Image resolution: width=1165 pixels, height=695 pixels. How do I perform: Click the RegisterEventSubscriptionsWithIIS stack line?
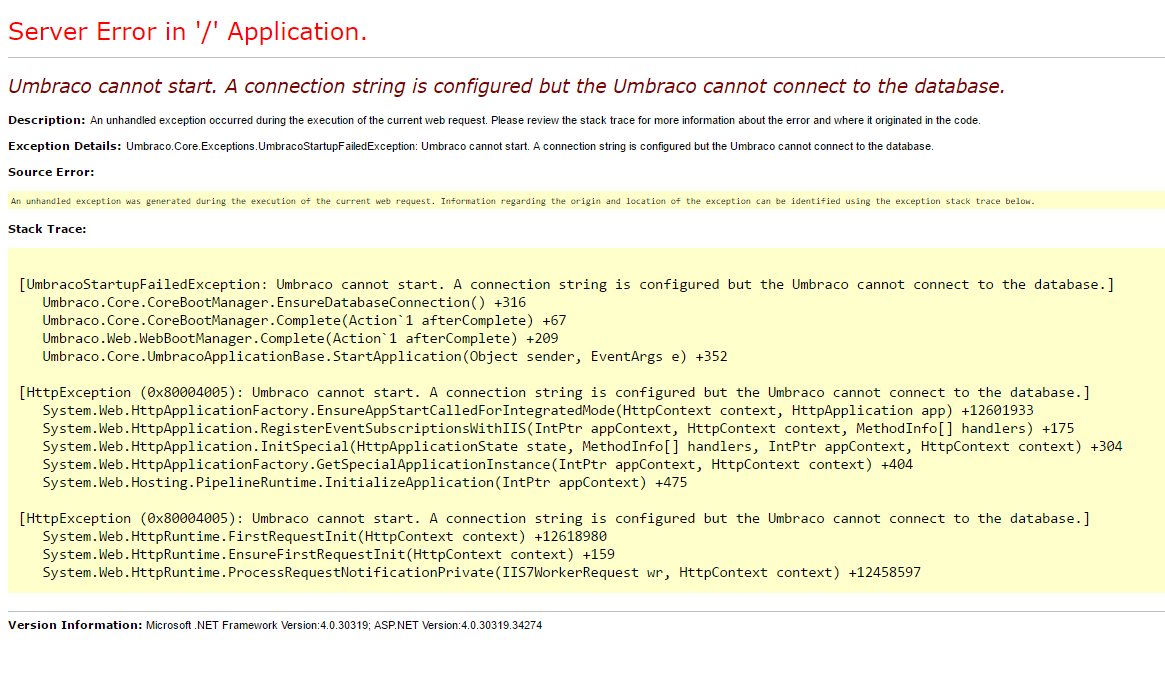[x=558, y=429]
